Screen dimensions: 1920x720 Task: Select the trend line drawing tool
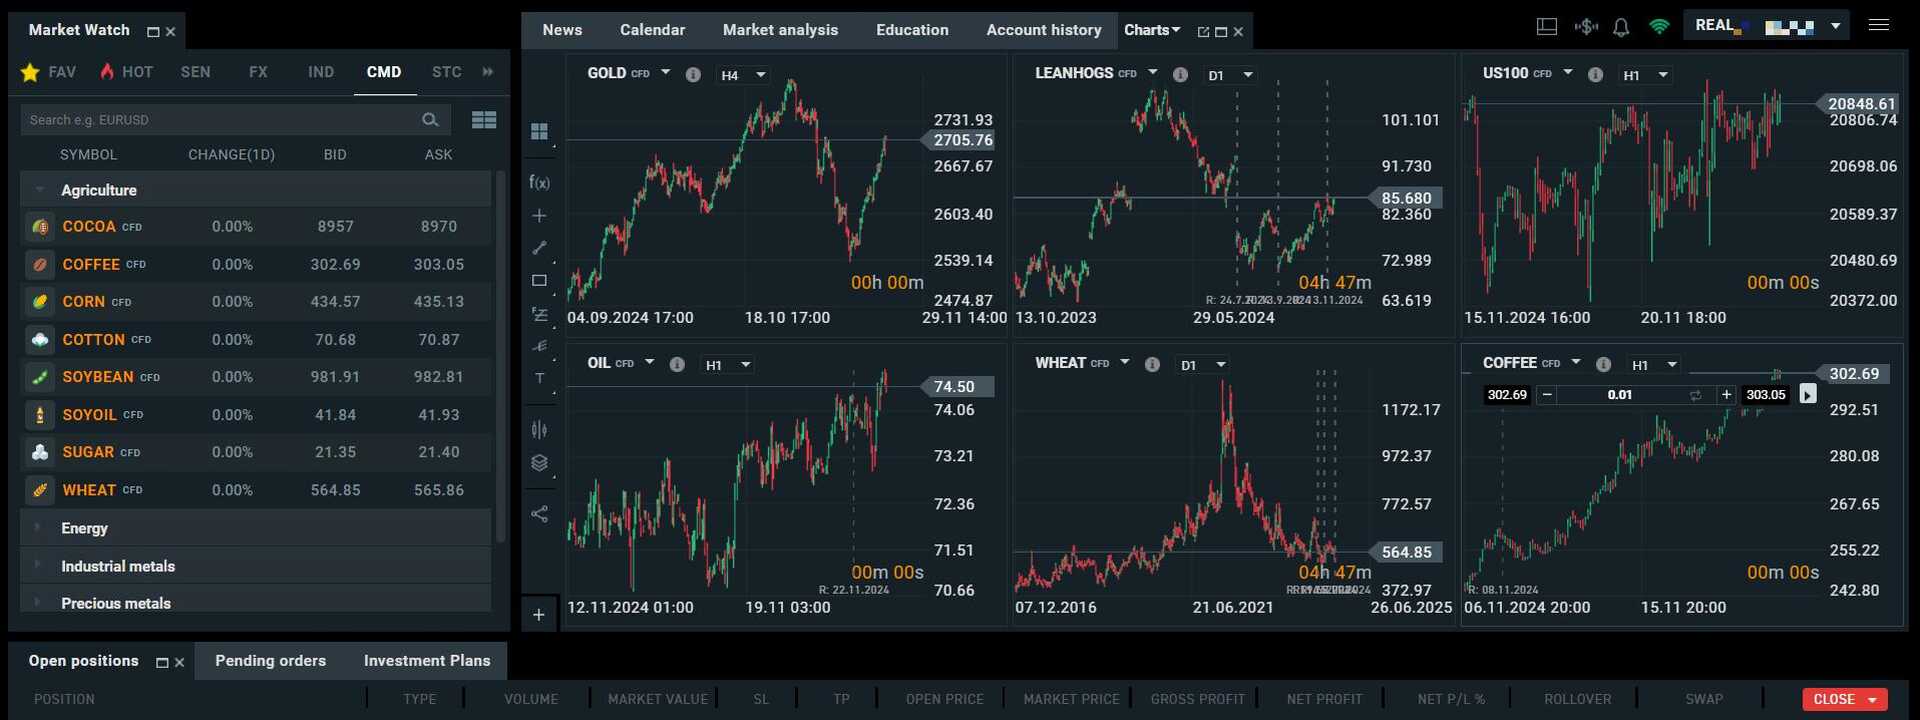pos(539,247)
